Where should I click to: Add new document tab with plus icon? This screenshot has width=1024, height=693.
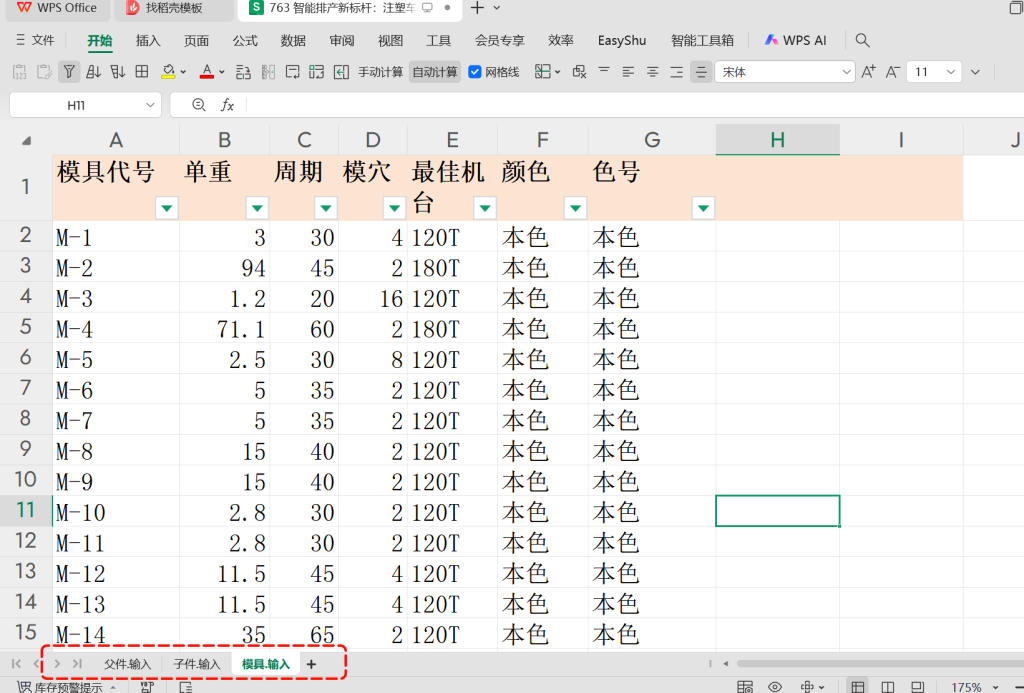pyautogui.click(x=477, y=8)
